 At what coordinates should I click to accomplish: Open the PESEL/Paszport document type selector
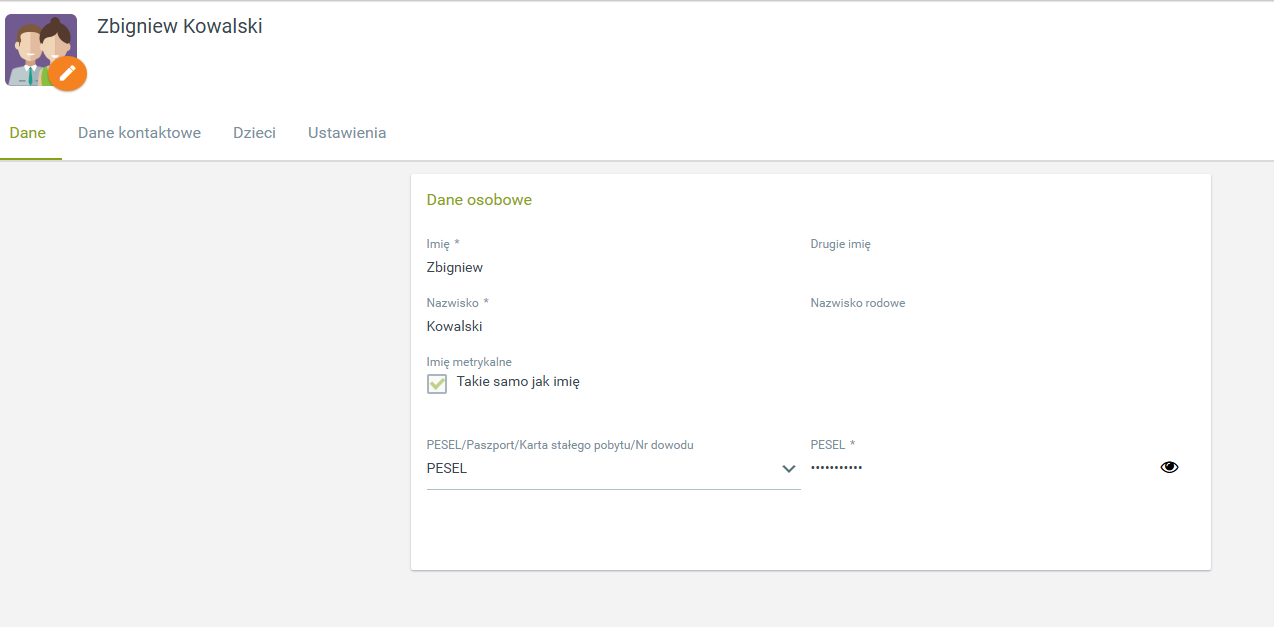[x=600, y=468]
